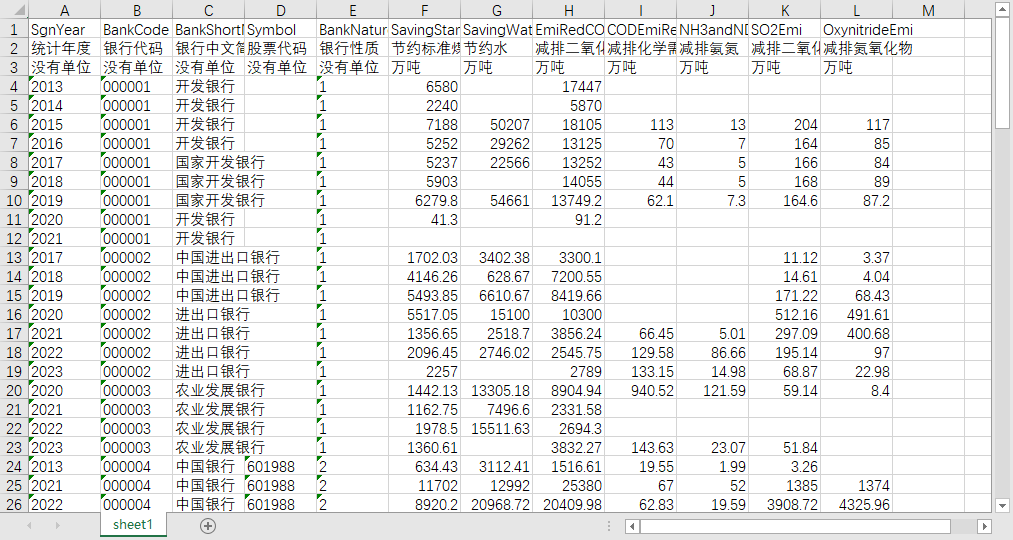Select cell with value 54661

497,201
